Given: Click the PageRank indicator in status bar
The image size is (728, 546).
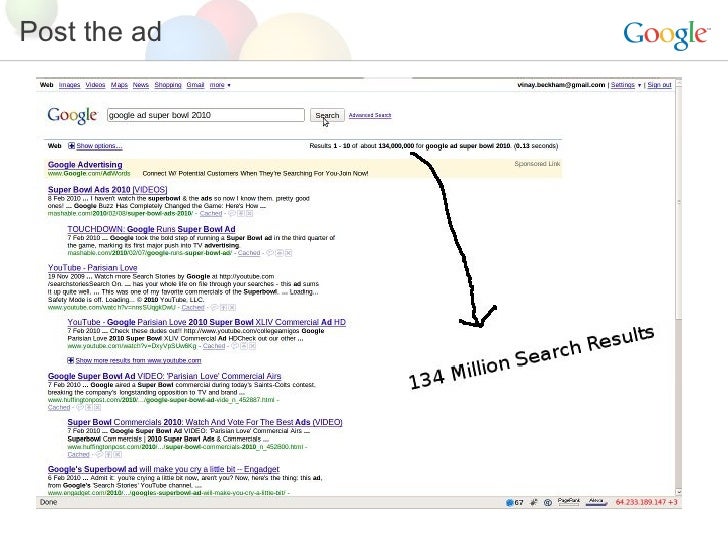Looking at the screenshot, I should (569, 502).
